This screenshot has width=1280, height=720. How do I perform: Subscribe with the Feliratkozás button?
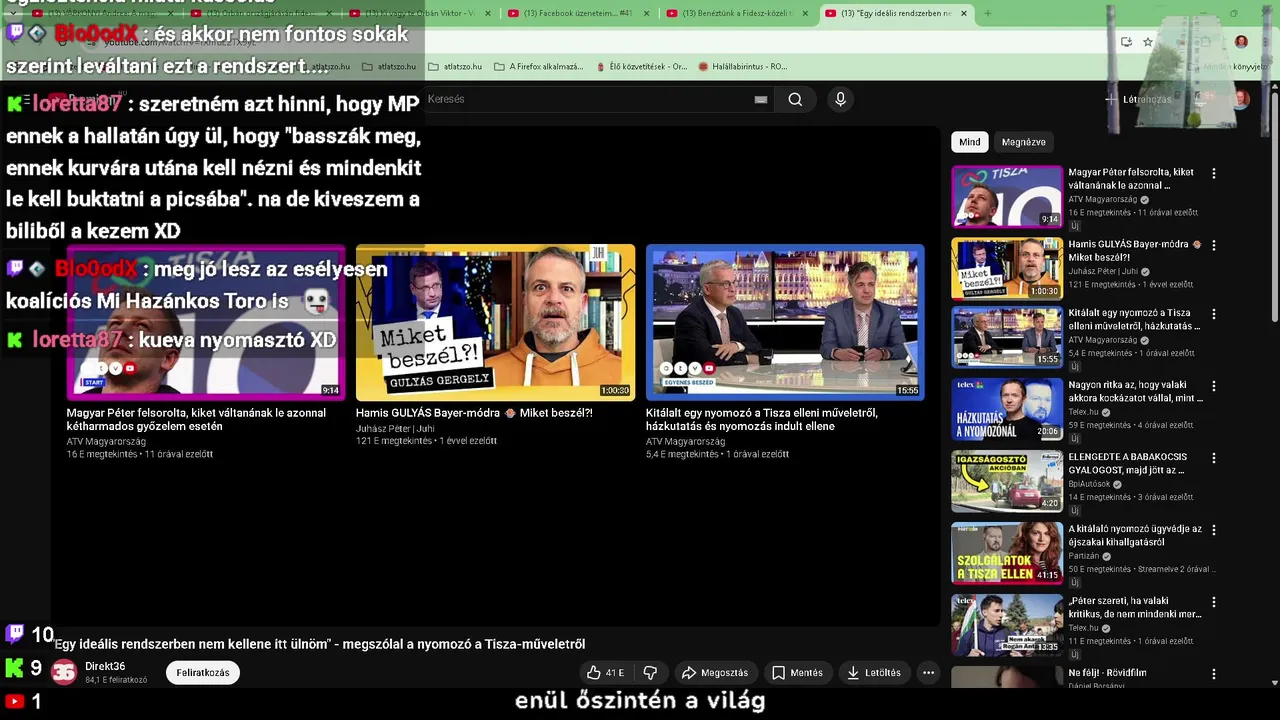click(203, 673)
